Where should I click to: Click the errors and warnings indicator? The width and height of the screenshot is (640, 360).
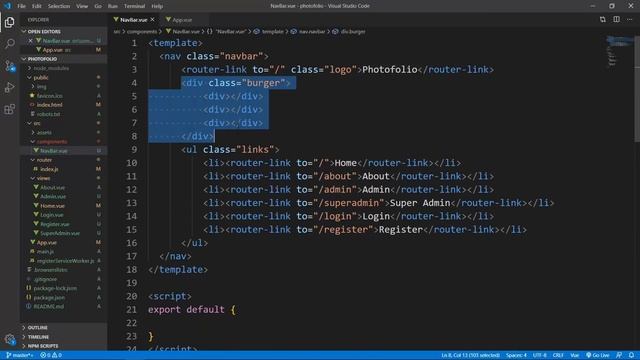51,356
